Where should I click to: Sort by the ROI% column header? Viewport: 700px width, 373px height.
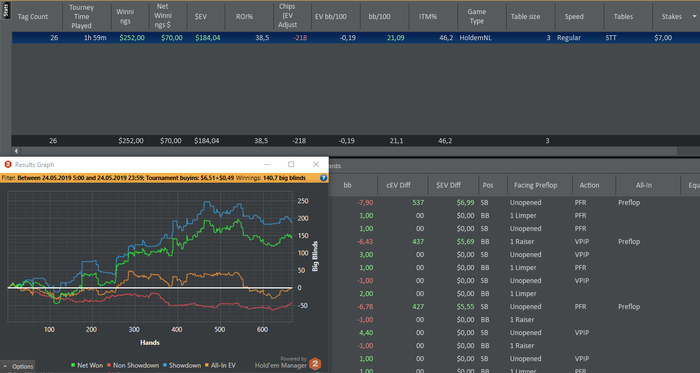(x=244, y=17)
